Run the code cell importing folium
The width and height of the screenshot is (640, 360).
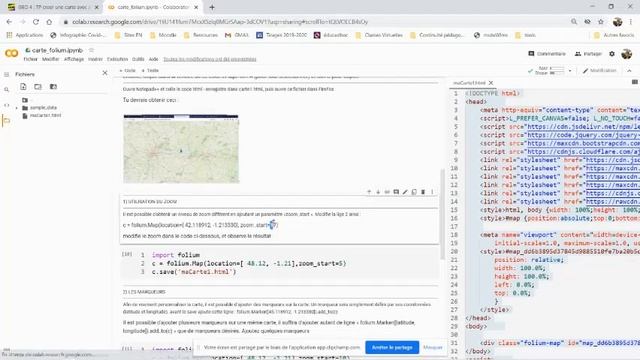pos(127,254)
